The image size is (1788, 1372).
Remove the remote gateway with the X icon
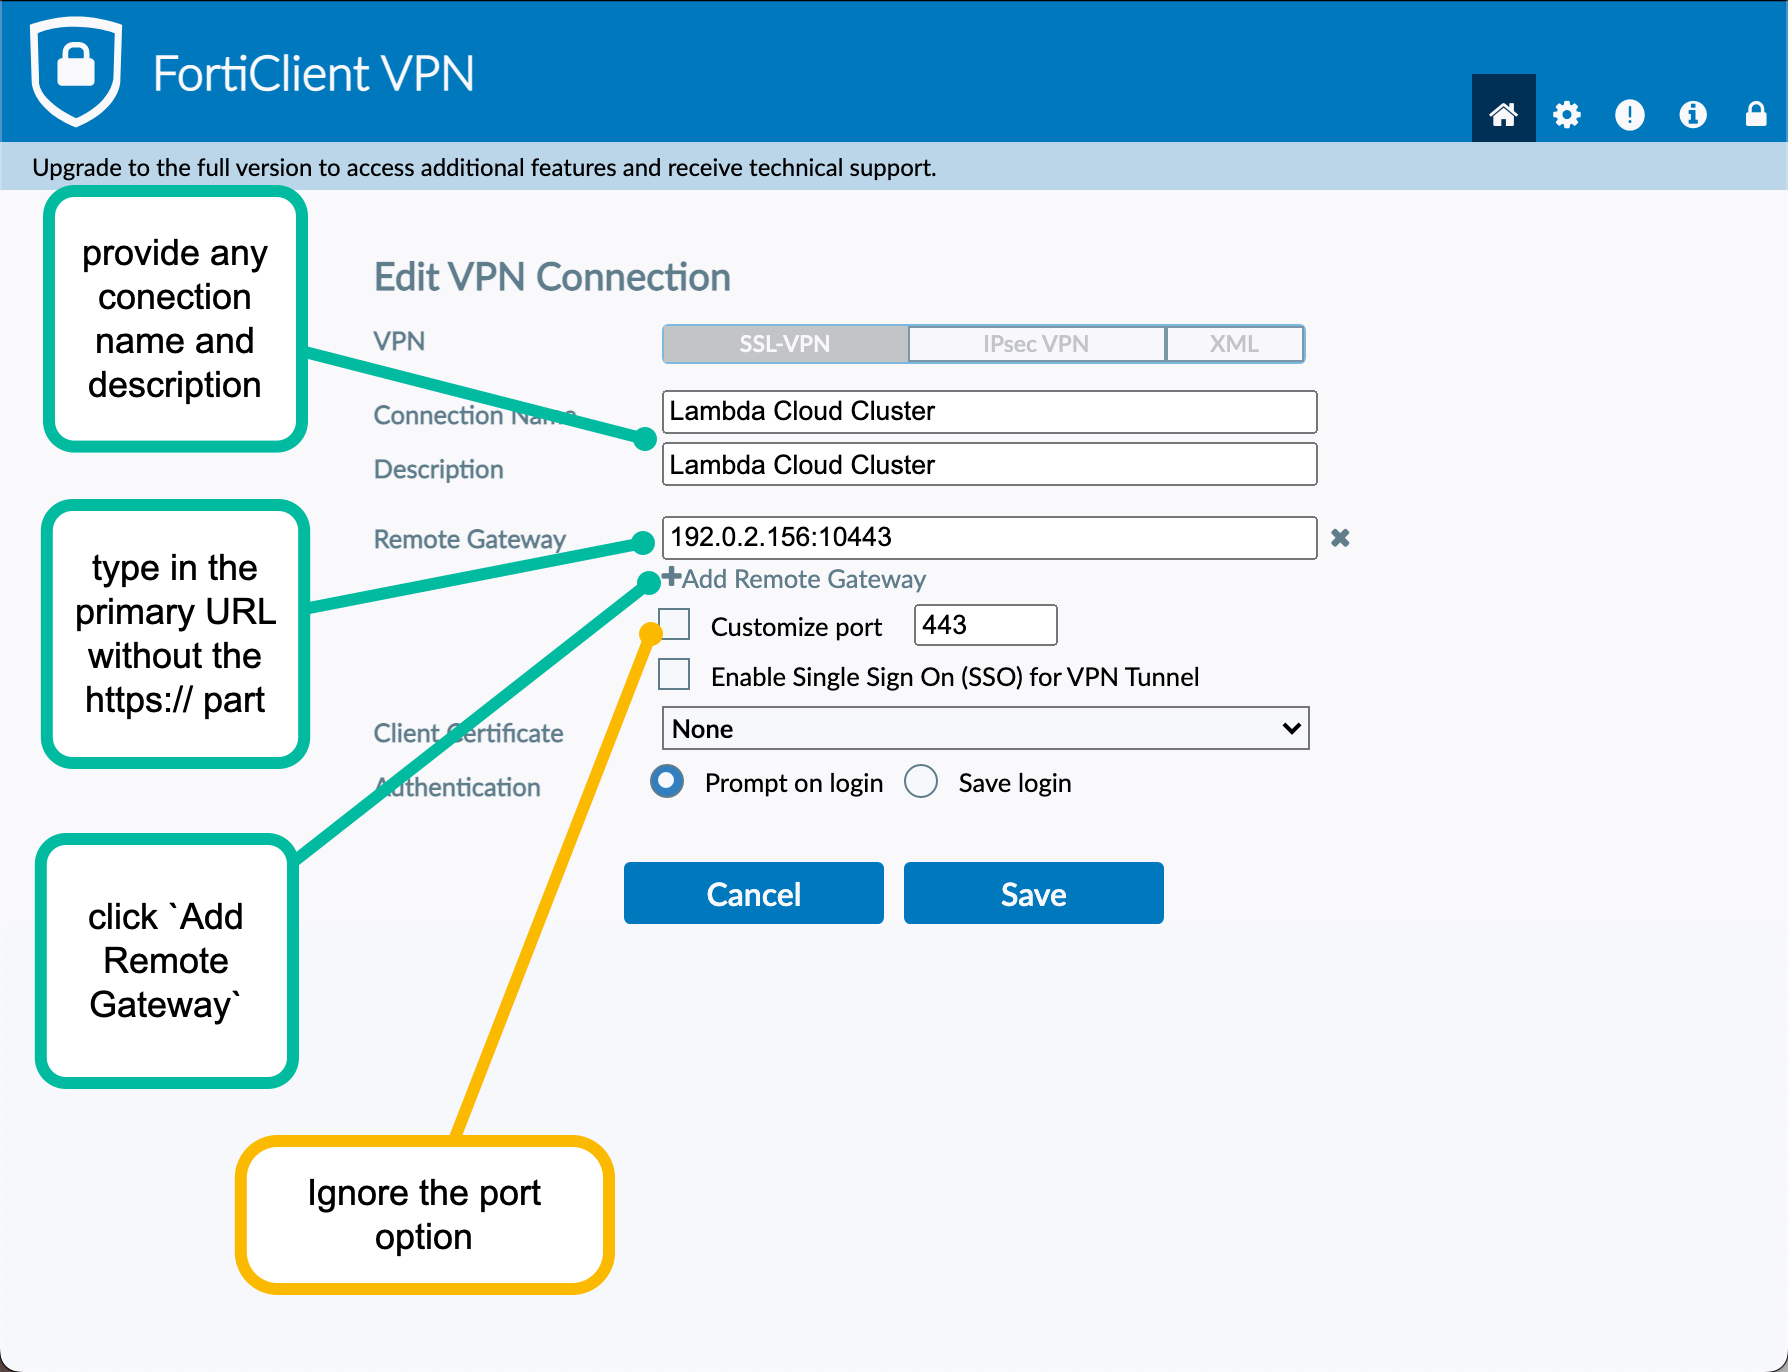[1340, 538]
